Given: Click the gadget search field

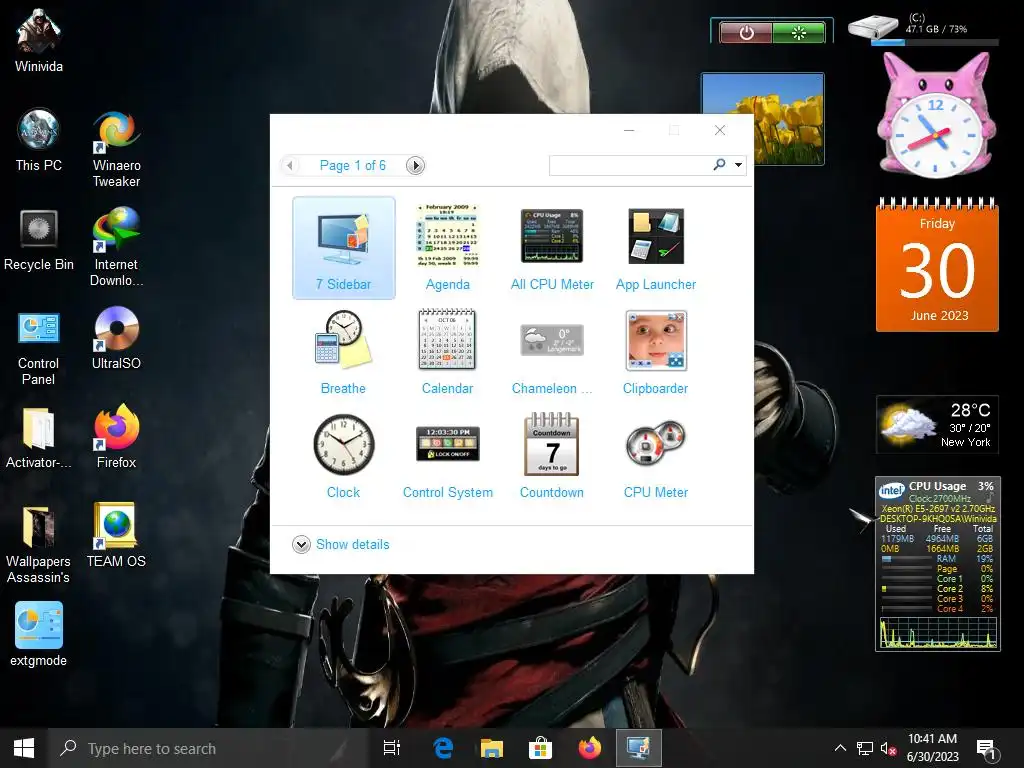Looking at the screenshot, I should 629,165.
